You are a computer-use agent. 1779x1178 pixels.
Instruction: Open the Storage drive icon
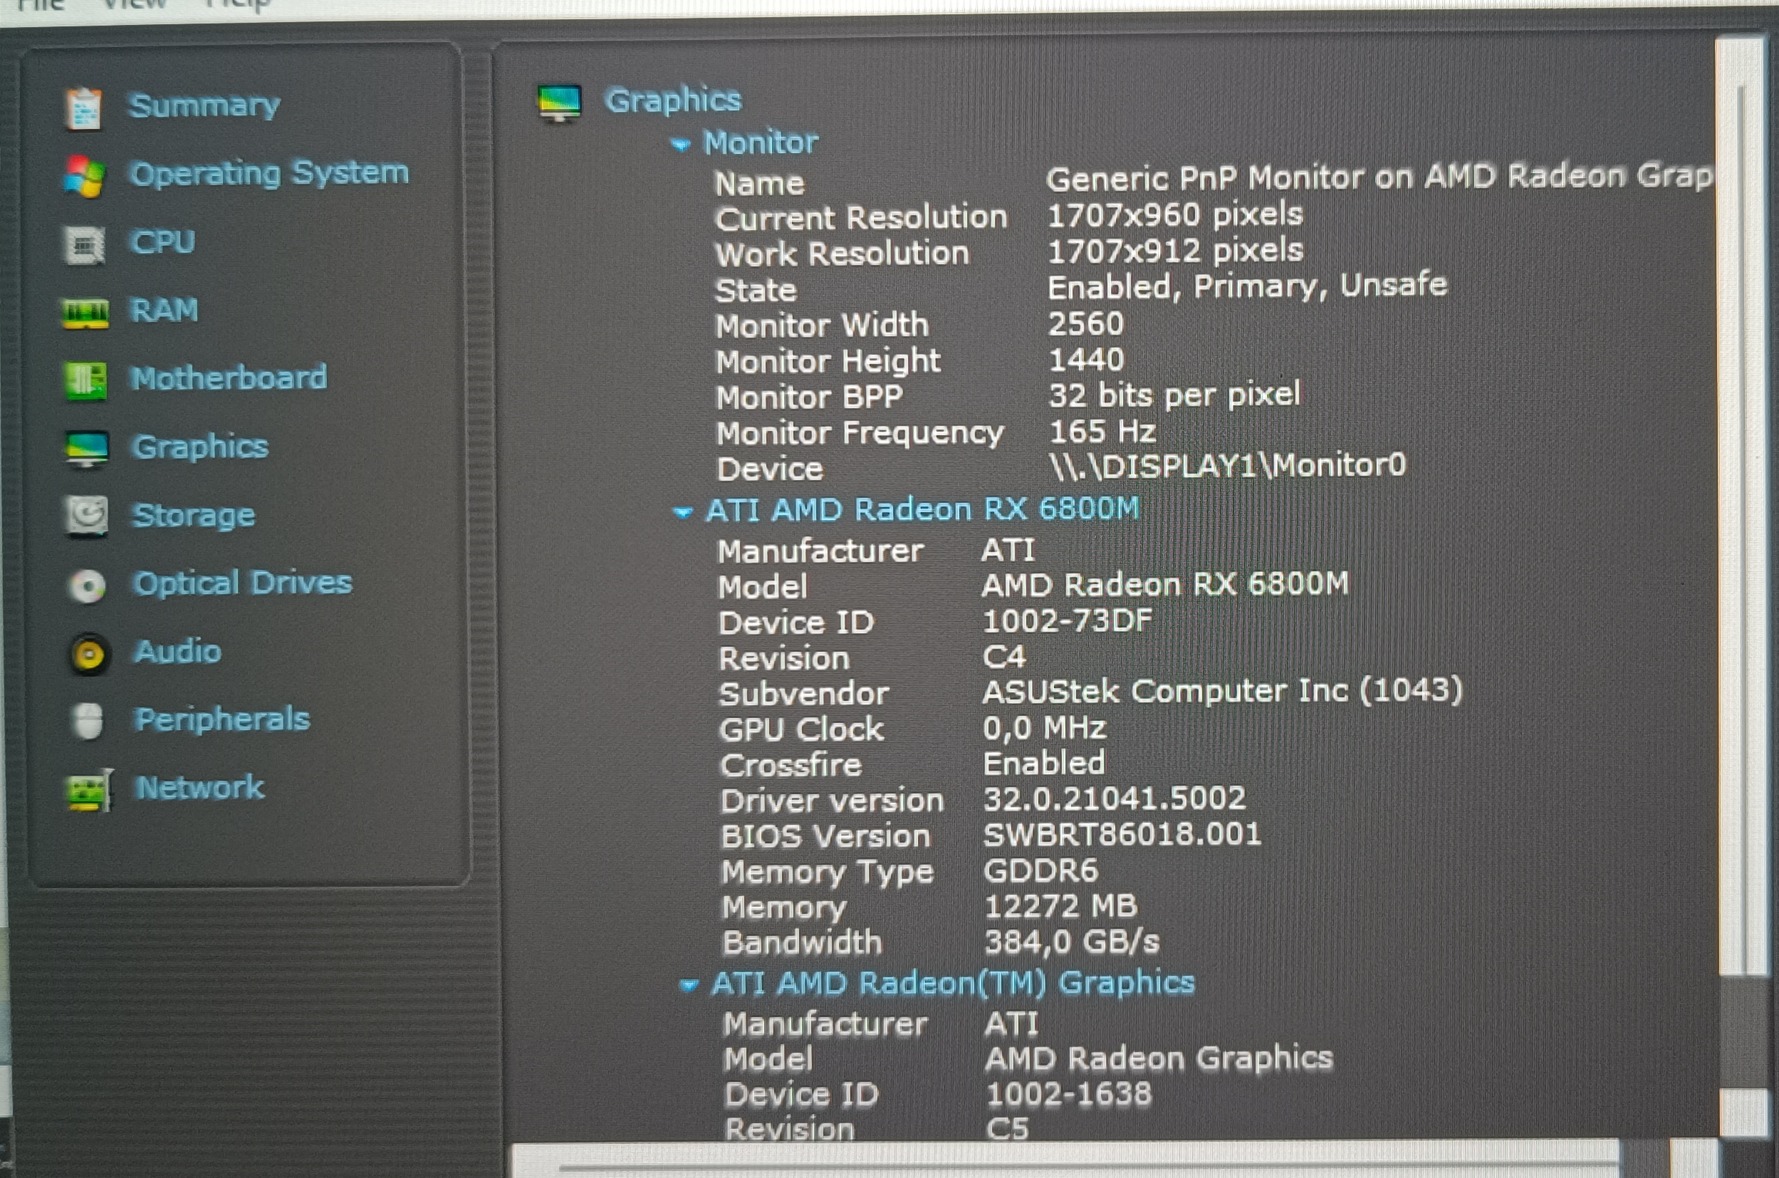87,516
